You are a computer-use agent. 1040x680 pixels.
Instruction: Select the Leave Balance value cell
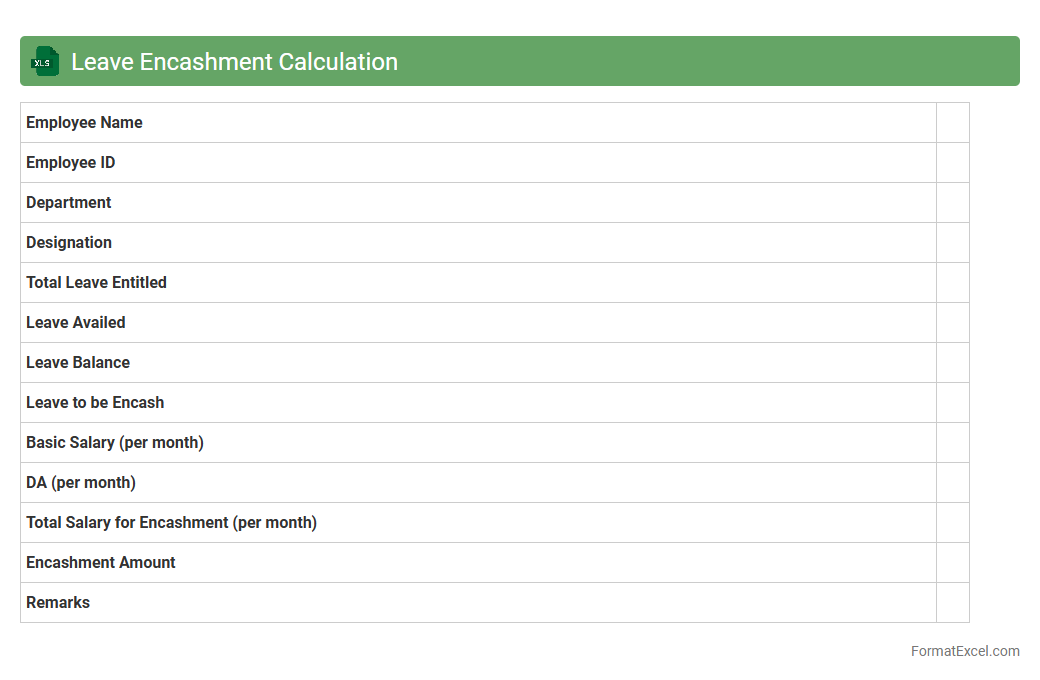pos(952,363)
